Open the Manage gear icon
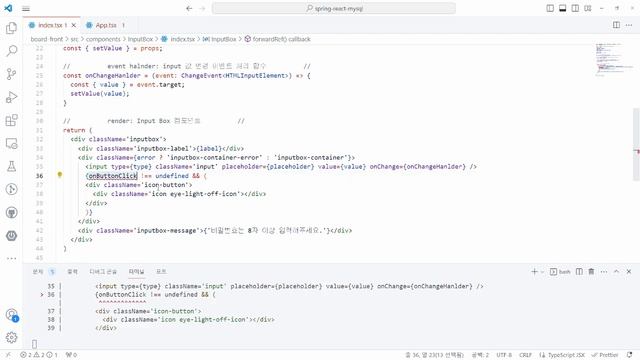This screenshot has height=360, width=640. pos(11,338)
